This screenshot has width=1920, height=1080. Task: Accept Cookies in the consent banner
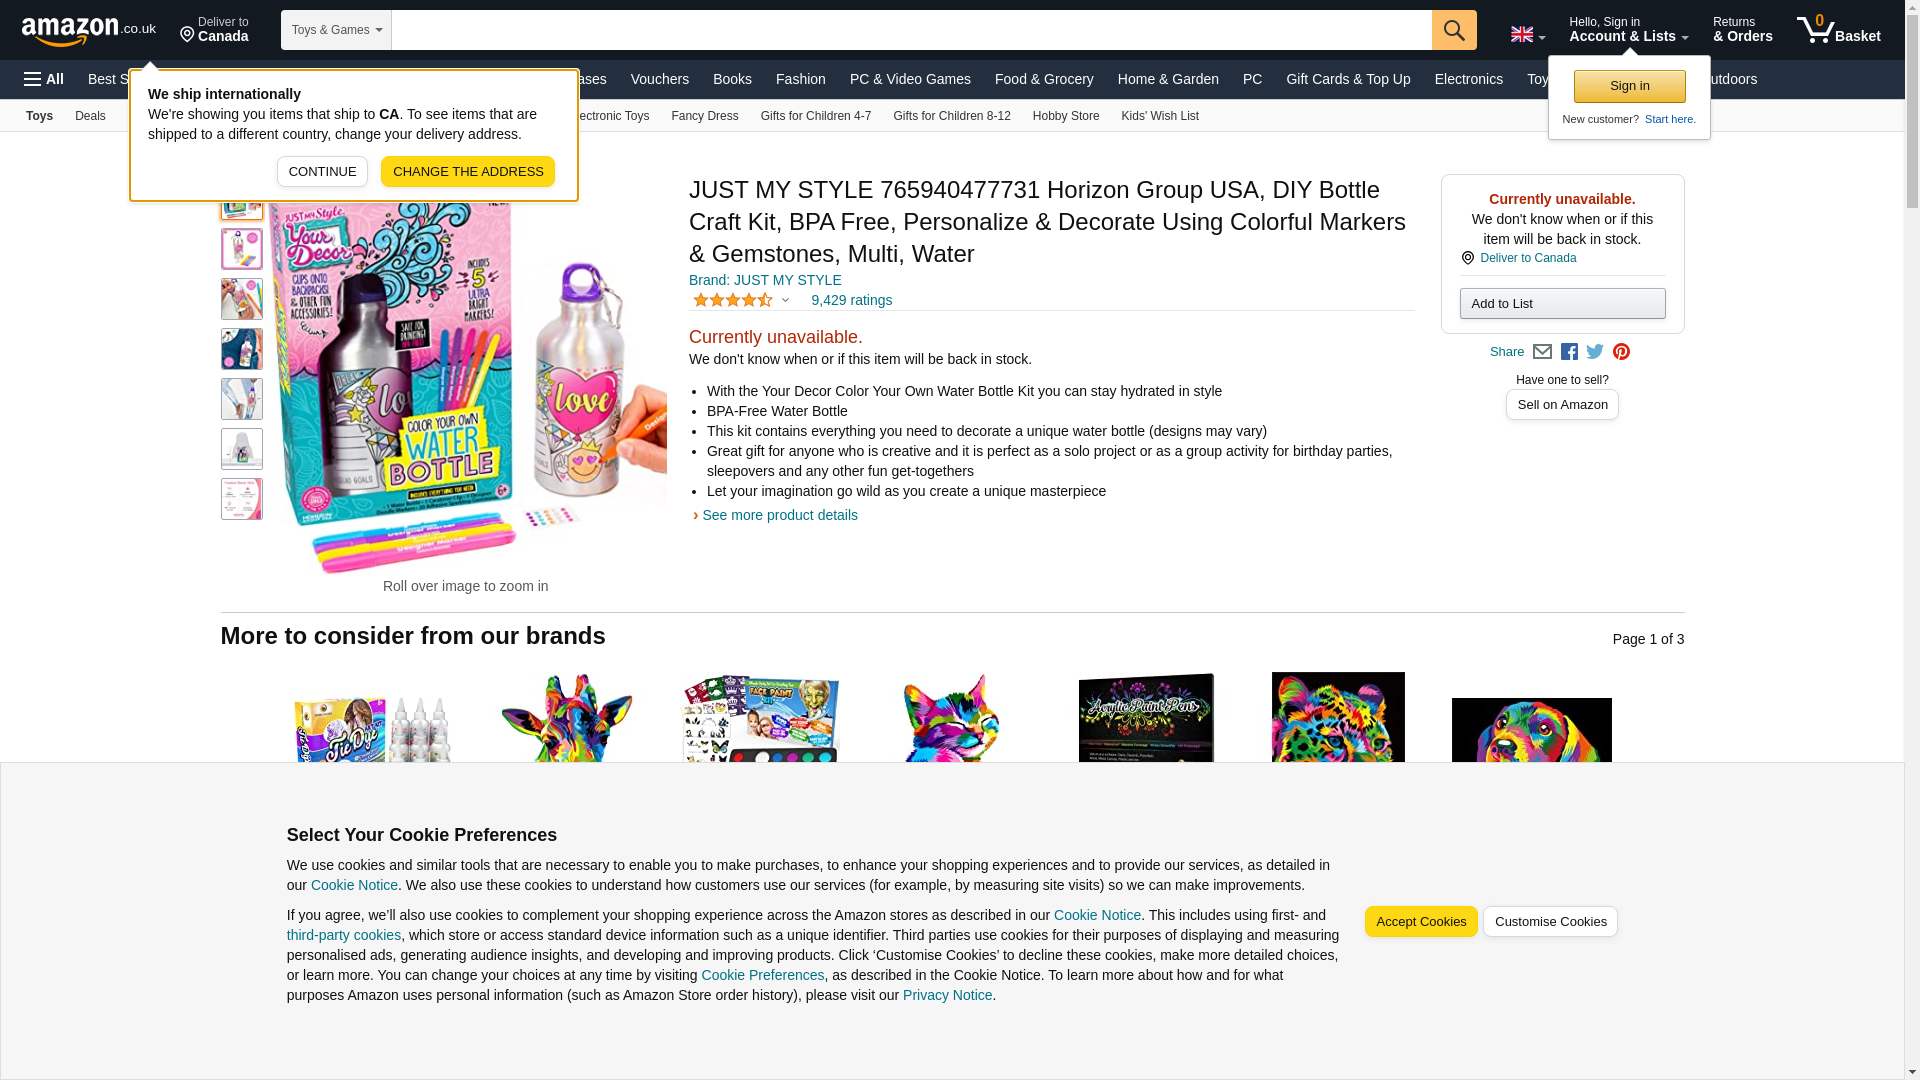pyautogui.click(x=1421, y=922)
